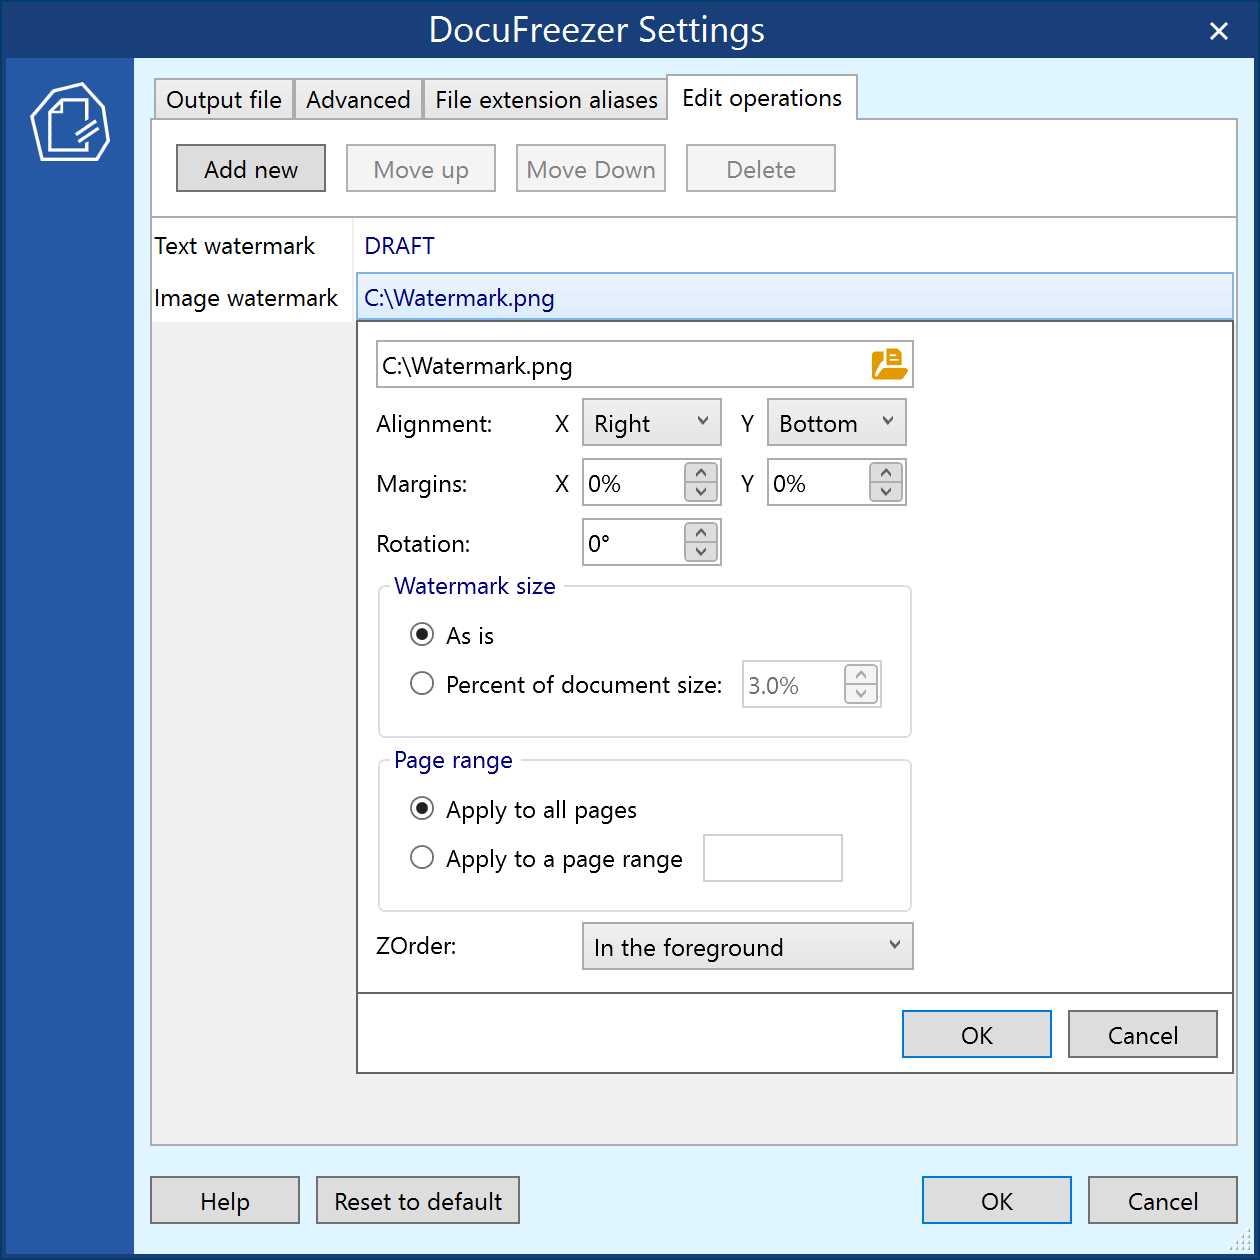The height and width of the screenshot is (1260, 1260).
Task: Click Reset to default button
Action: coord(418,1201)
